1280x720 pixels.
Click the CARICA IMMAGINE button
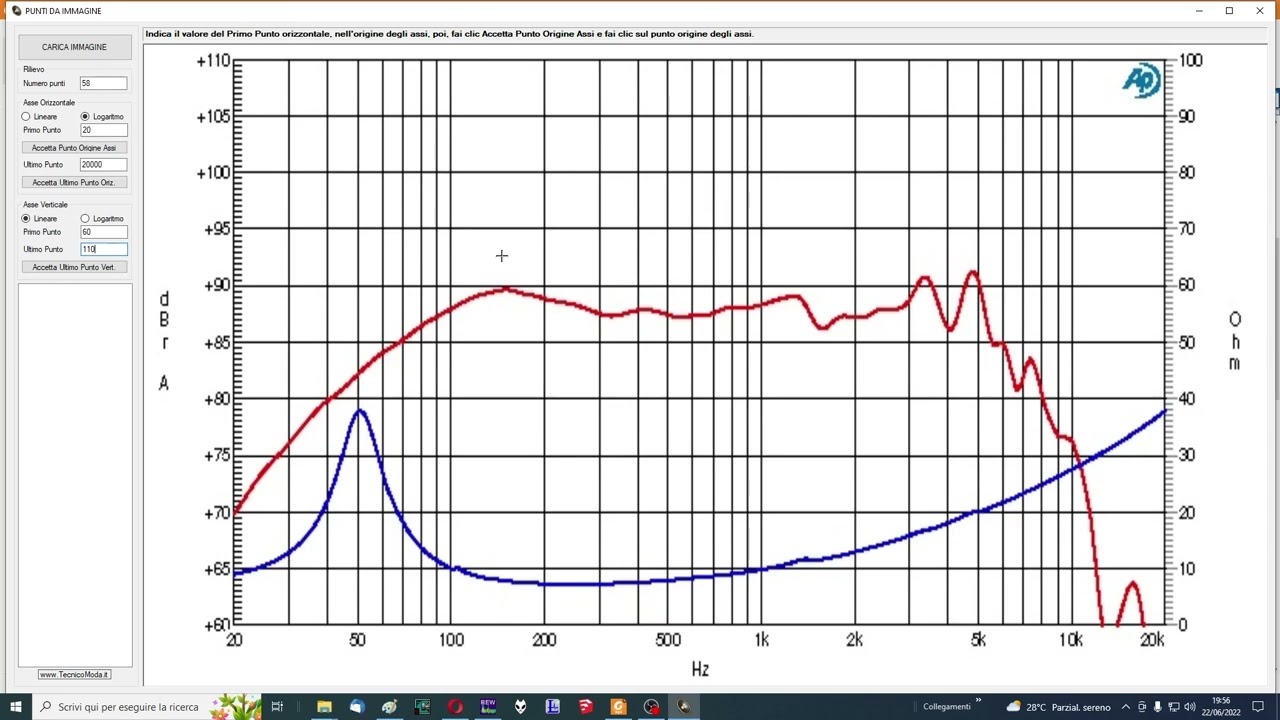[x=74, y=47]
